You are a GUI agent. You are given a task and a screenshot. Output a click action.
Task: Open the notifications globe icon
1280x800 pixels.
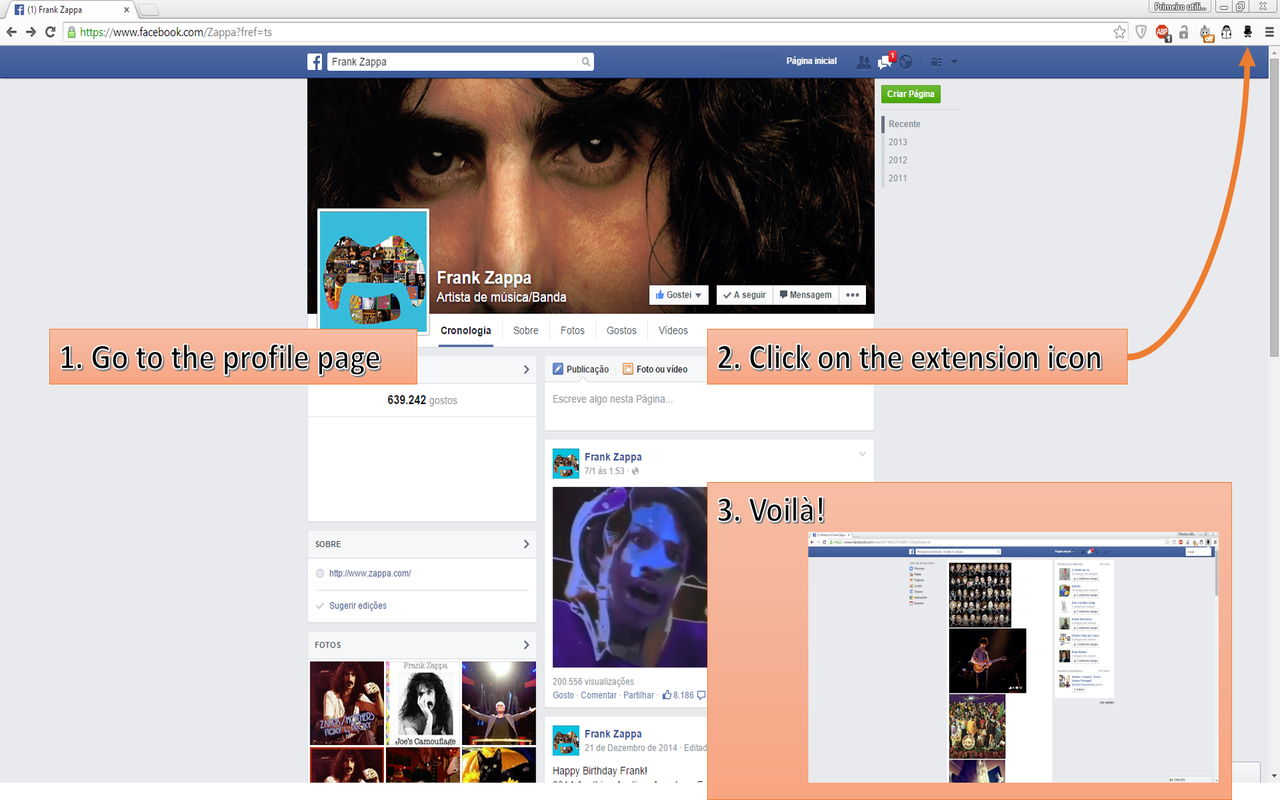(906, 62)
